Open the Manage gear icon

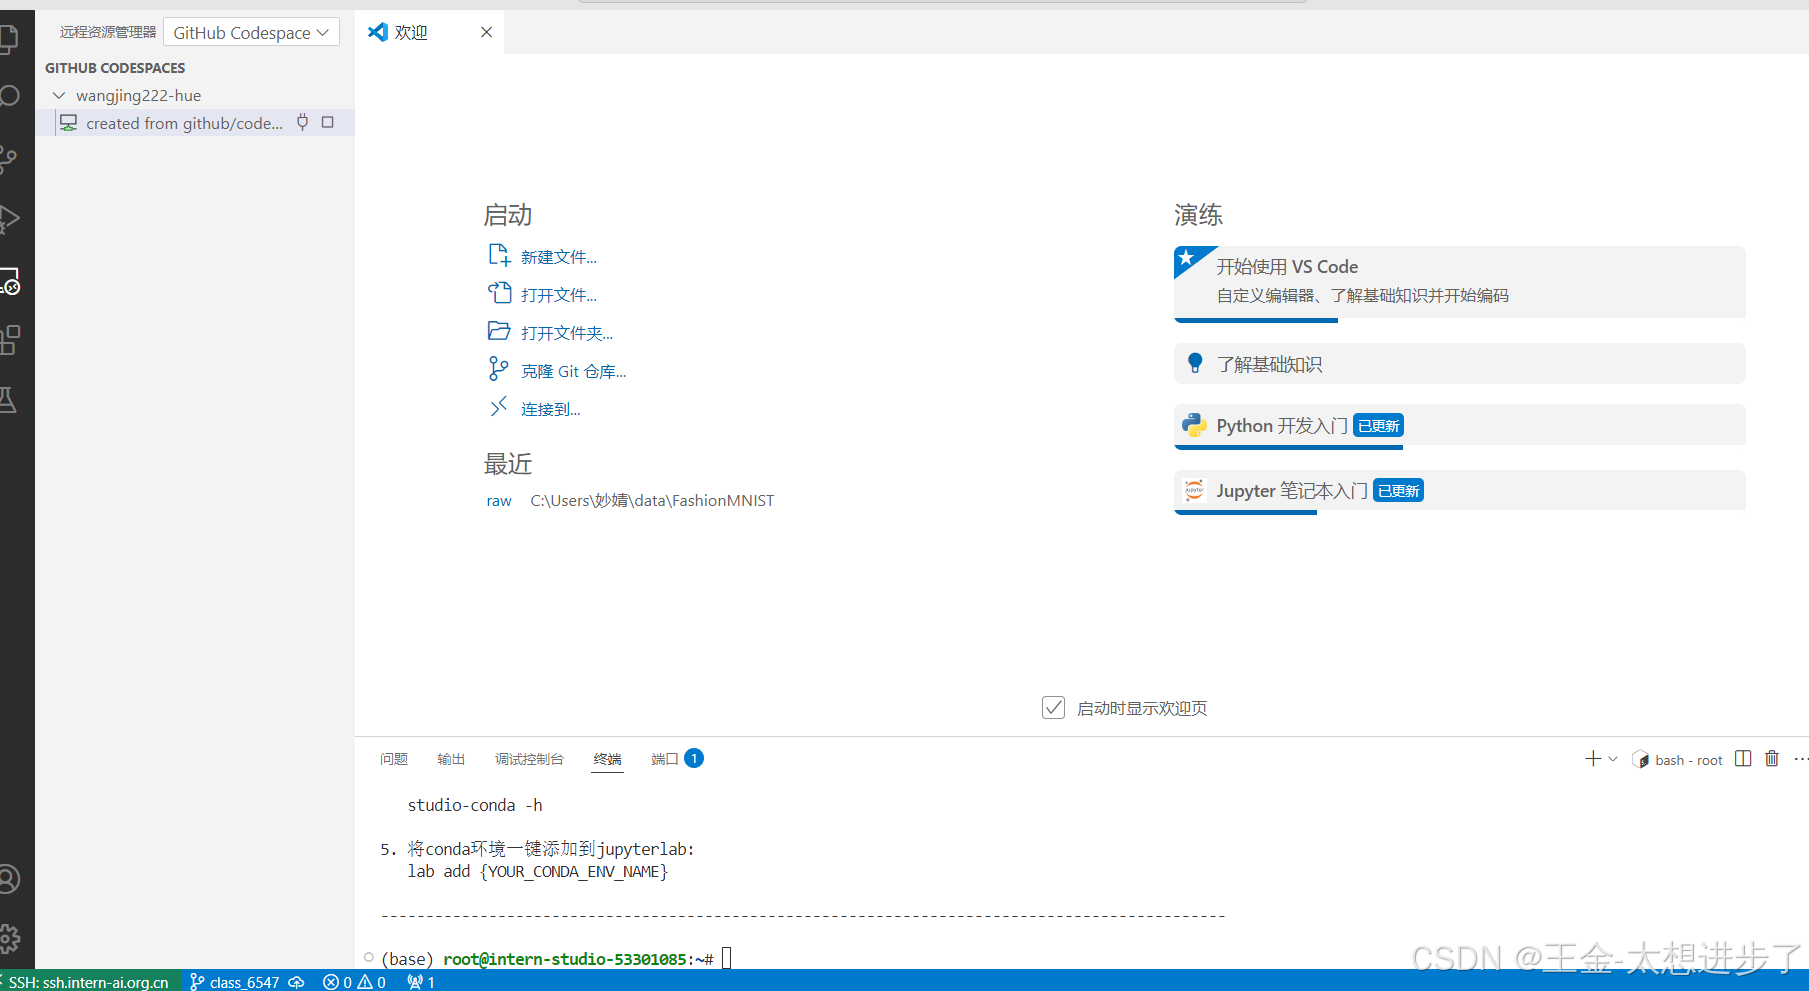(x=8, y=938)
